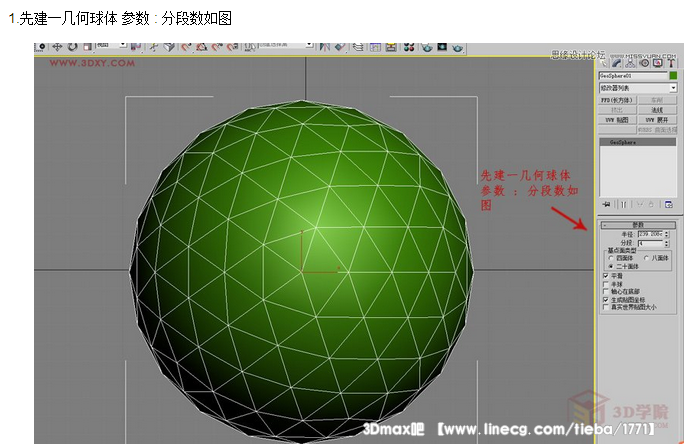Toggle Spinner Snap icon
Viewport: 684px width, 446px height.
tap(233, 47)
